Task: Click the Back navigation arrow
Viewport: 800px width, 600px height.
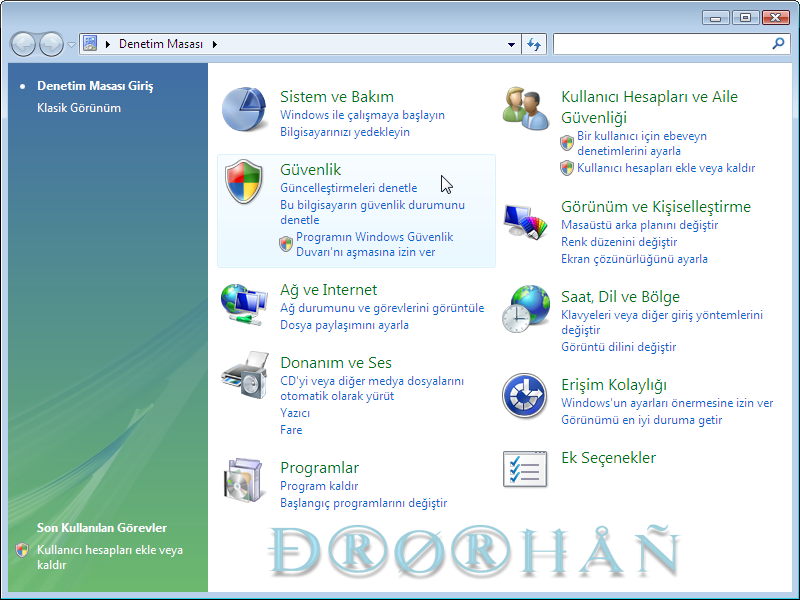Action: [x=23, y=44]
